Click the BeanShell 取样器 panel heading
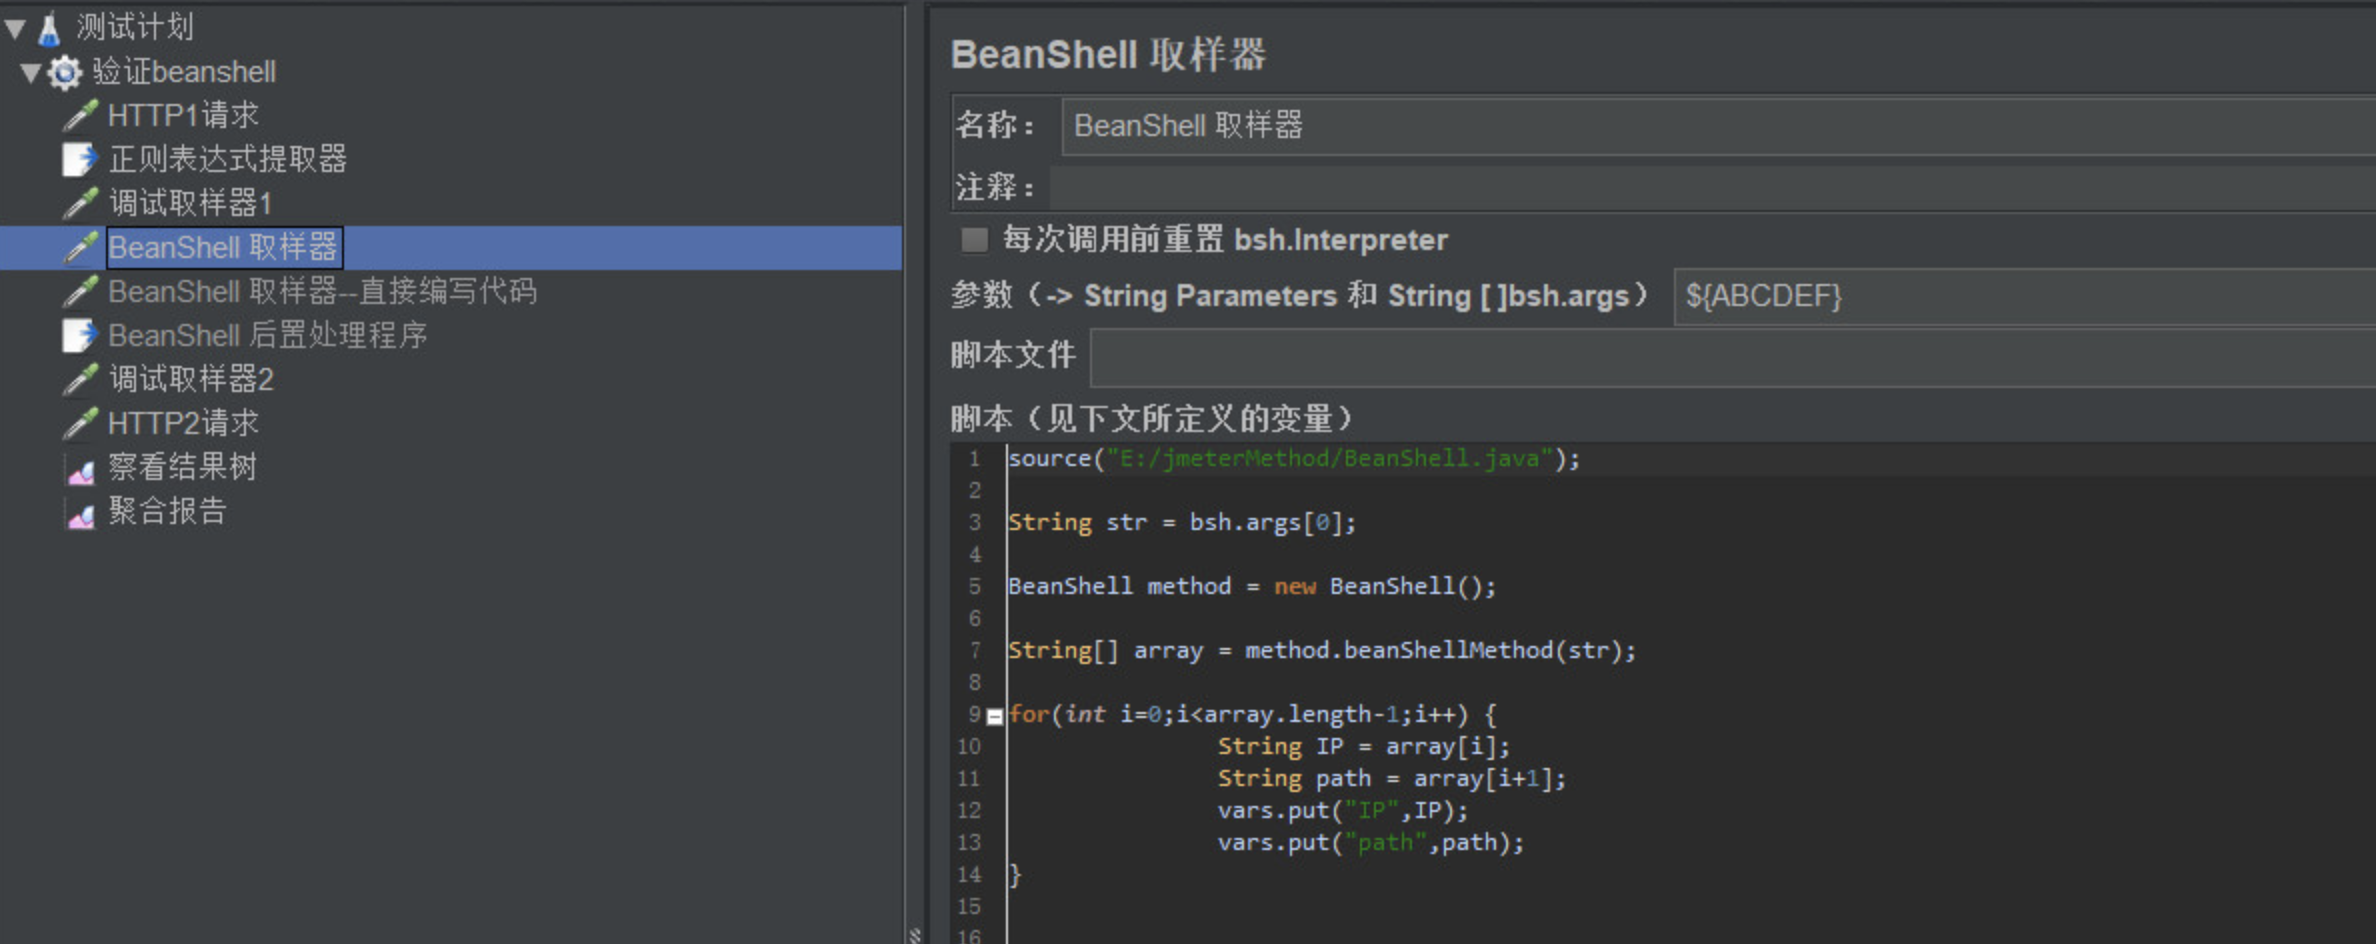 point(1109,55)
